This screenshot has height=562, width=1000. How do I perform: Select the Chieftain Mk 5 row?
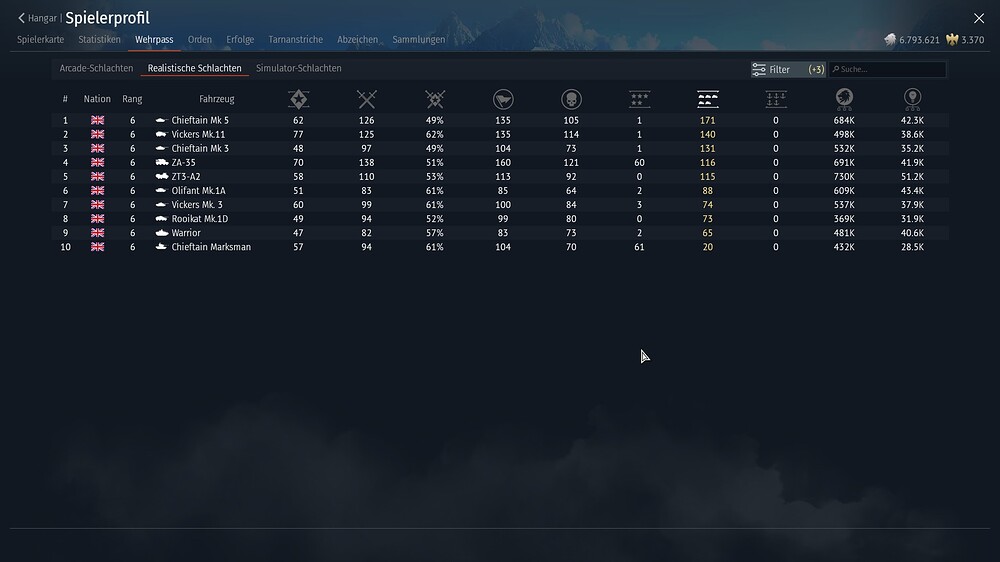coord(200,120)
